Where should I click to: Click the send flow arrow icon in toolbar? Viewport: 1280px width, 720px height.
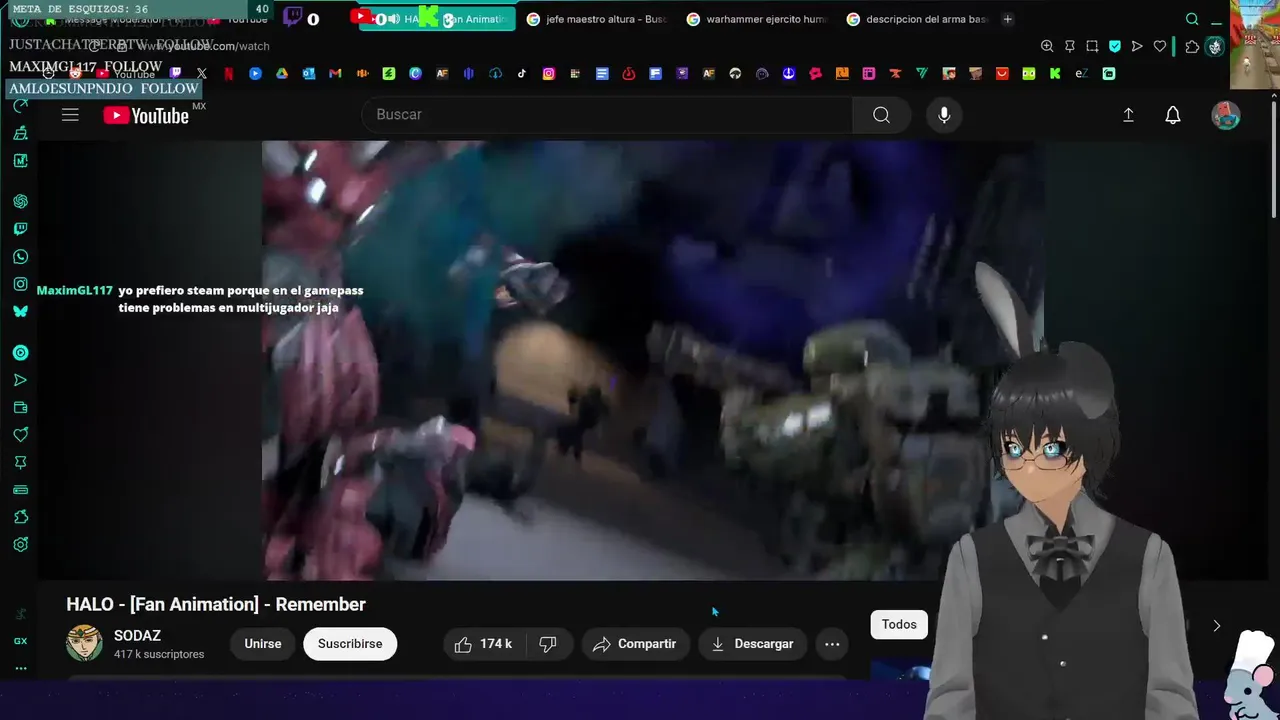click(x=1137, y=46)
